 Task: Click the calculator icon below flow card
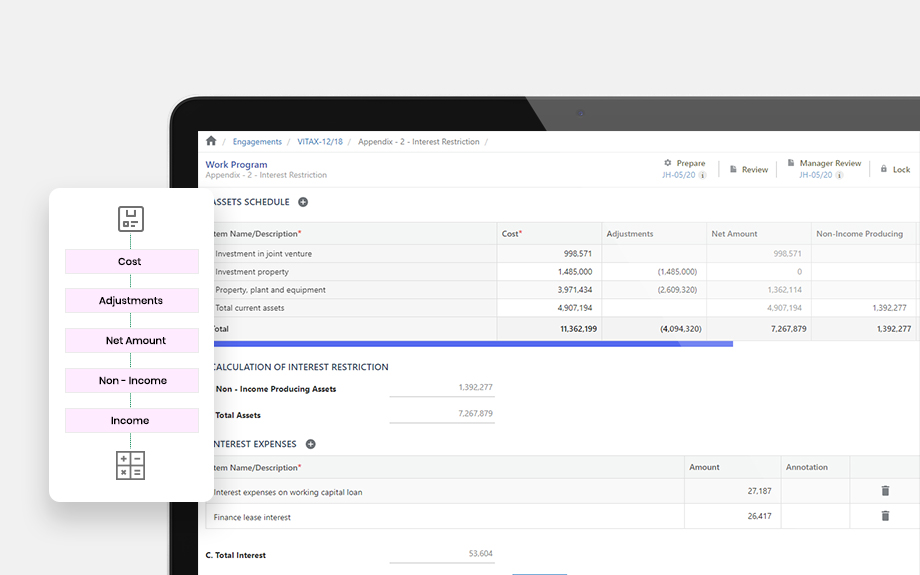coord(130,465)
